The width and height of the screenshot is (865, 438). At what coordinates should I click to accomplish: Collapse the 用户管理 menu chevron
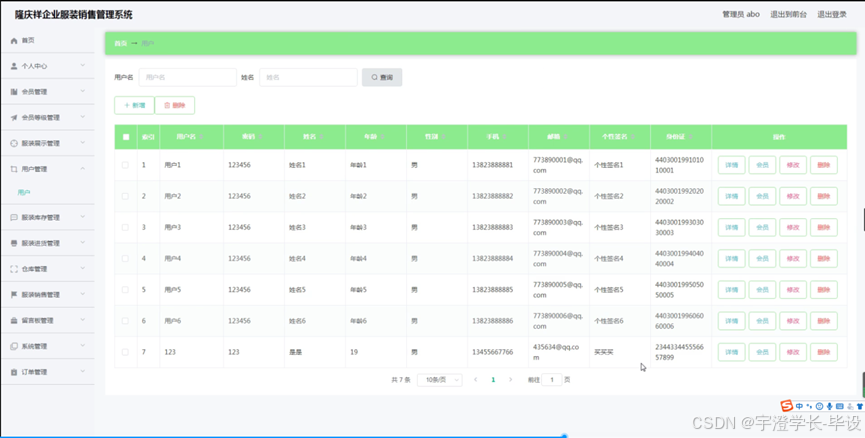tap(83, 169)
